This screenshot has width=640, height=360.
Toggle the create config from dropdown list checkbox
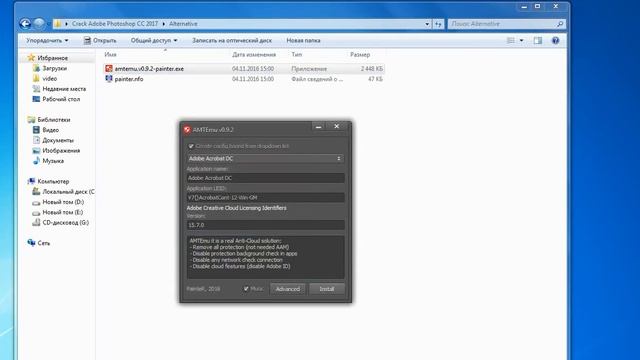pos(191,146)
